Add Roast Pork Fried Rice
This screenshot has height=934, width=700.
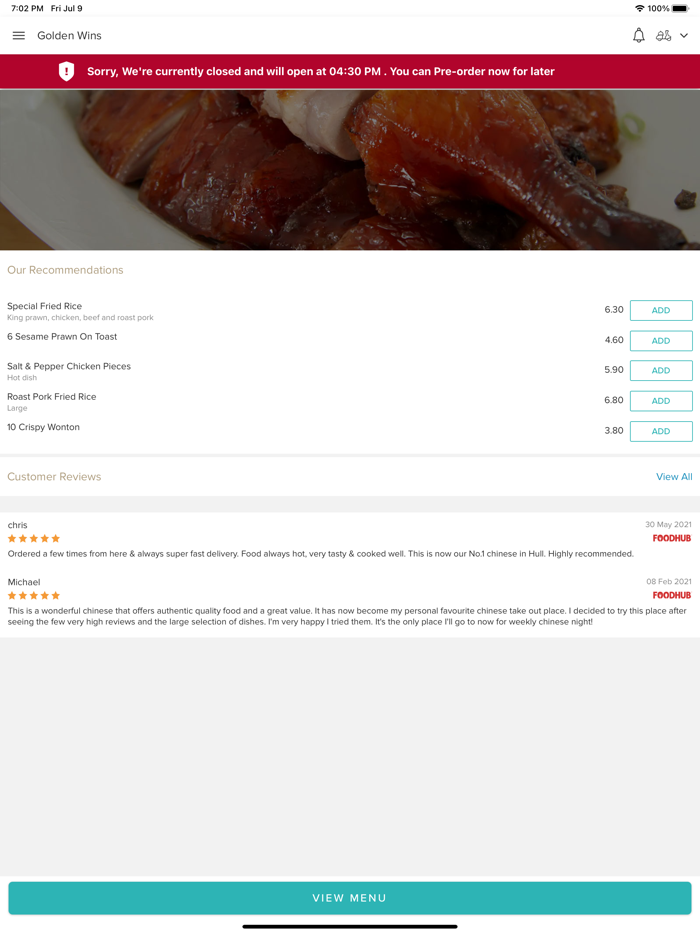click(x=660, y=400)
